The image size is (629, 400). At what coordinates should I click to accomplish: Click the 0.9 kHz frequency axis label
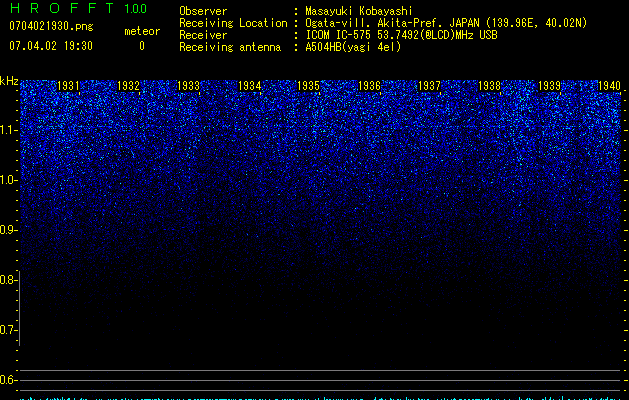(x=8, y=230)
